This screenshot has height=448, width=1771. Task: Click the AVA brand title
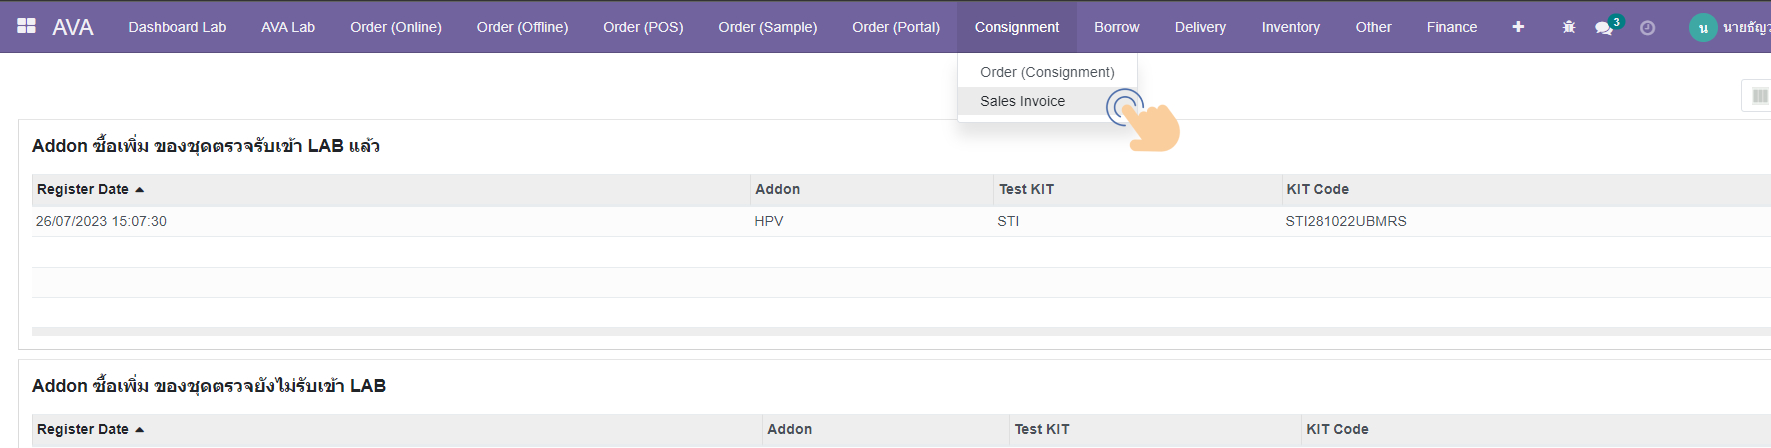73,27
